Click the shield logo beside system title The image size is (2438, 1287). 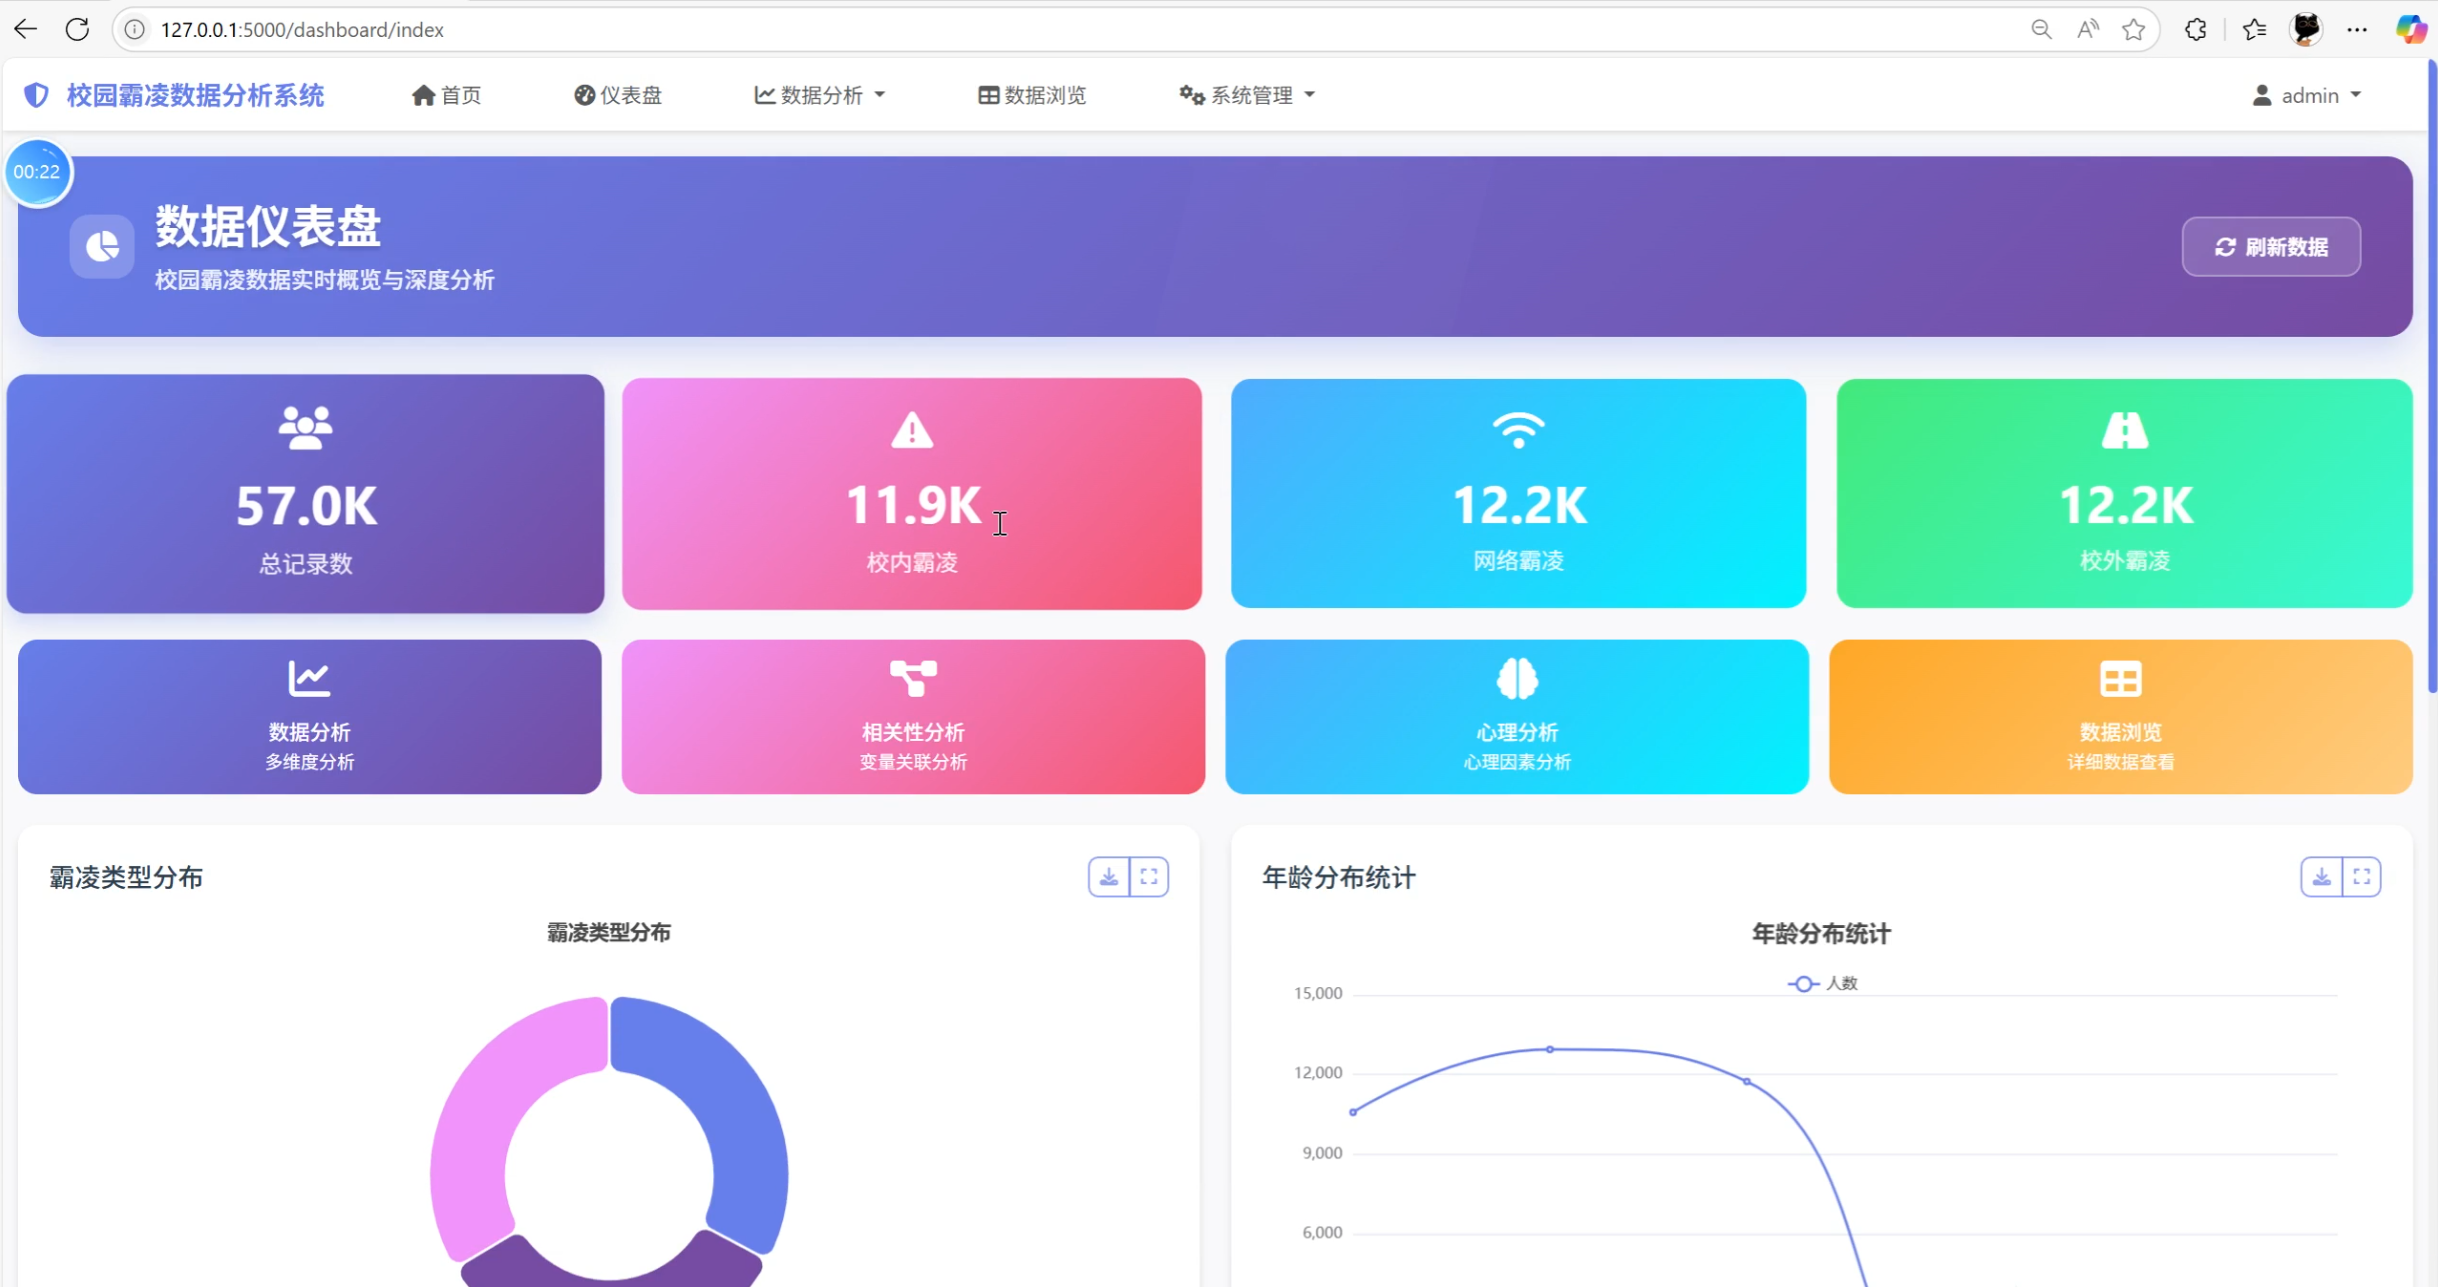click(x=36, y=95)
